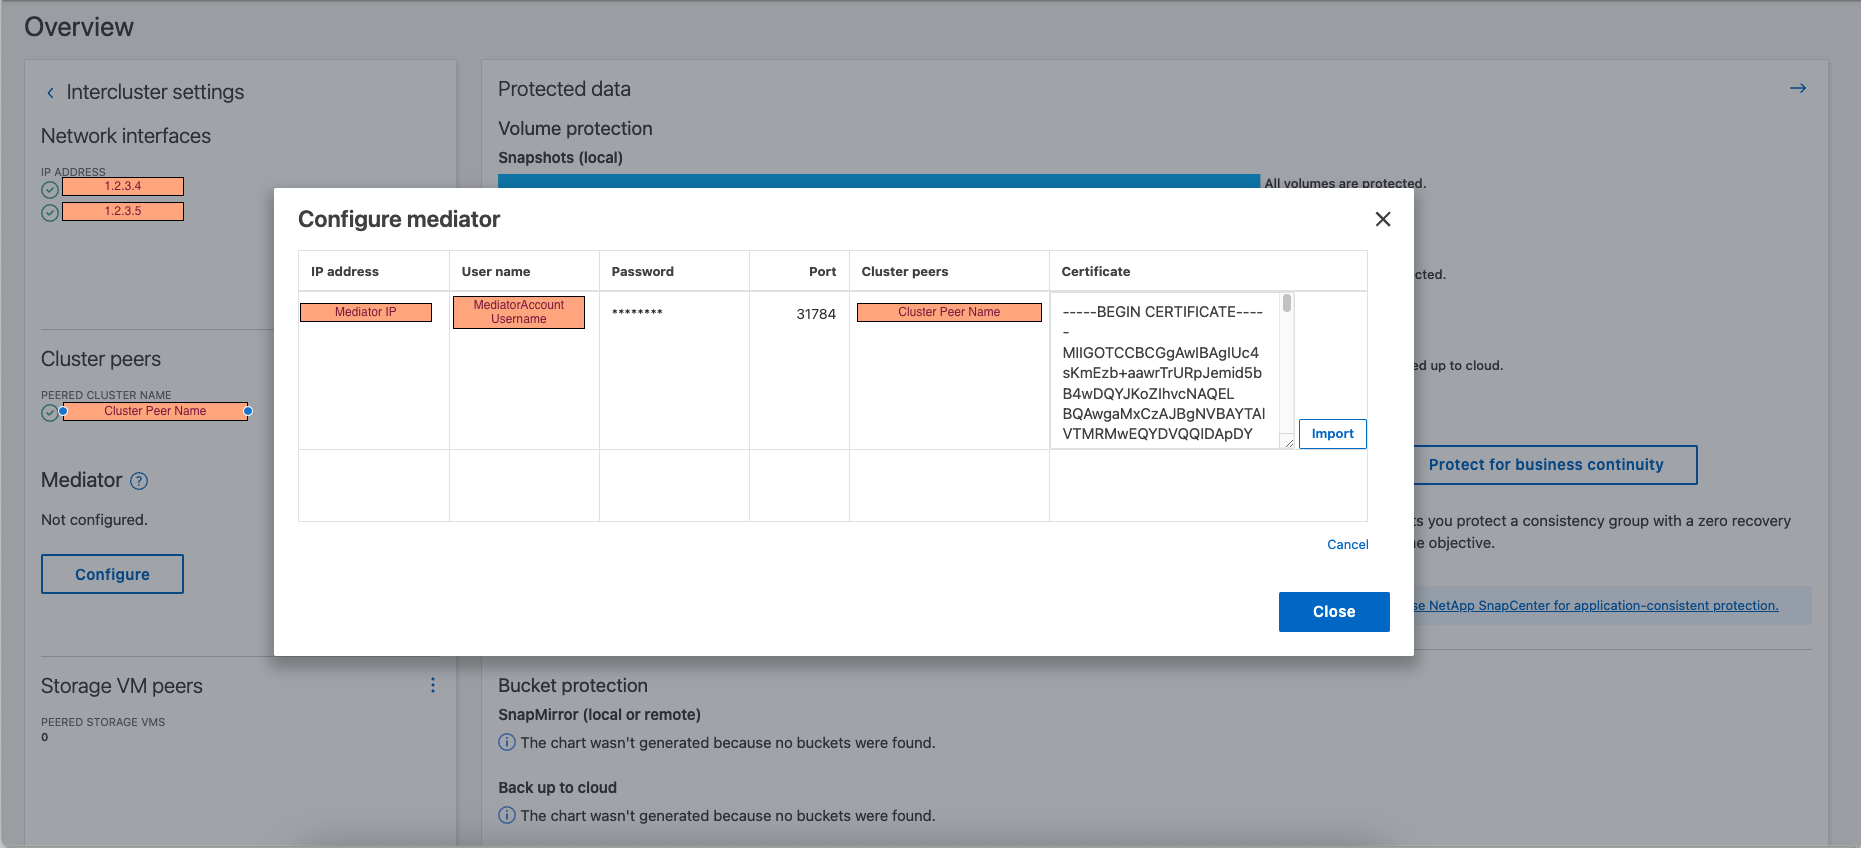The width and height of the screenshot is (1861, 848).
Task: Open the Storage VM peers kebab menu
Action: point(432,685)
